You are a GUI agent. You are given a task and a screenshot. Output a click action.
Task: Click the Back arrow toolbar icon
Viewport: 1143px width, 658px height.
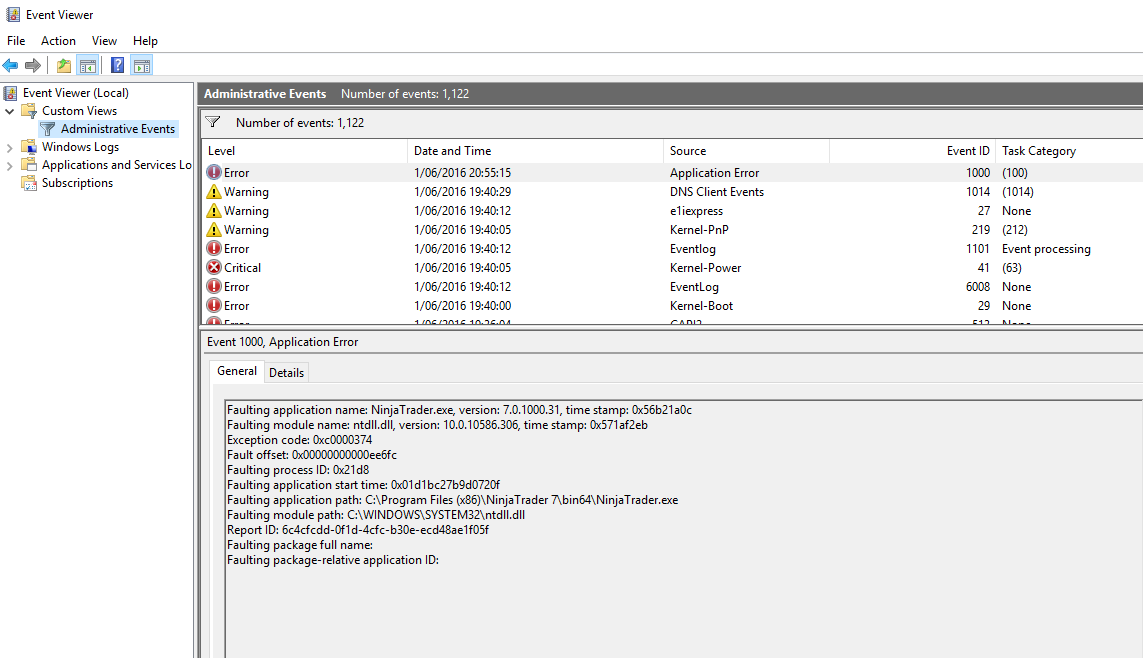(10, 66)
